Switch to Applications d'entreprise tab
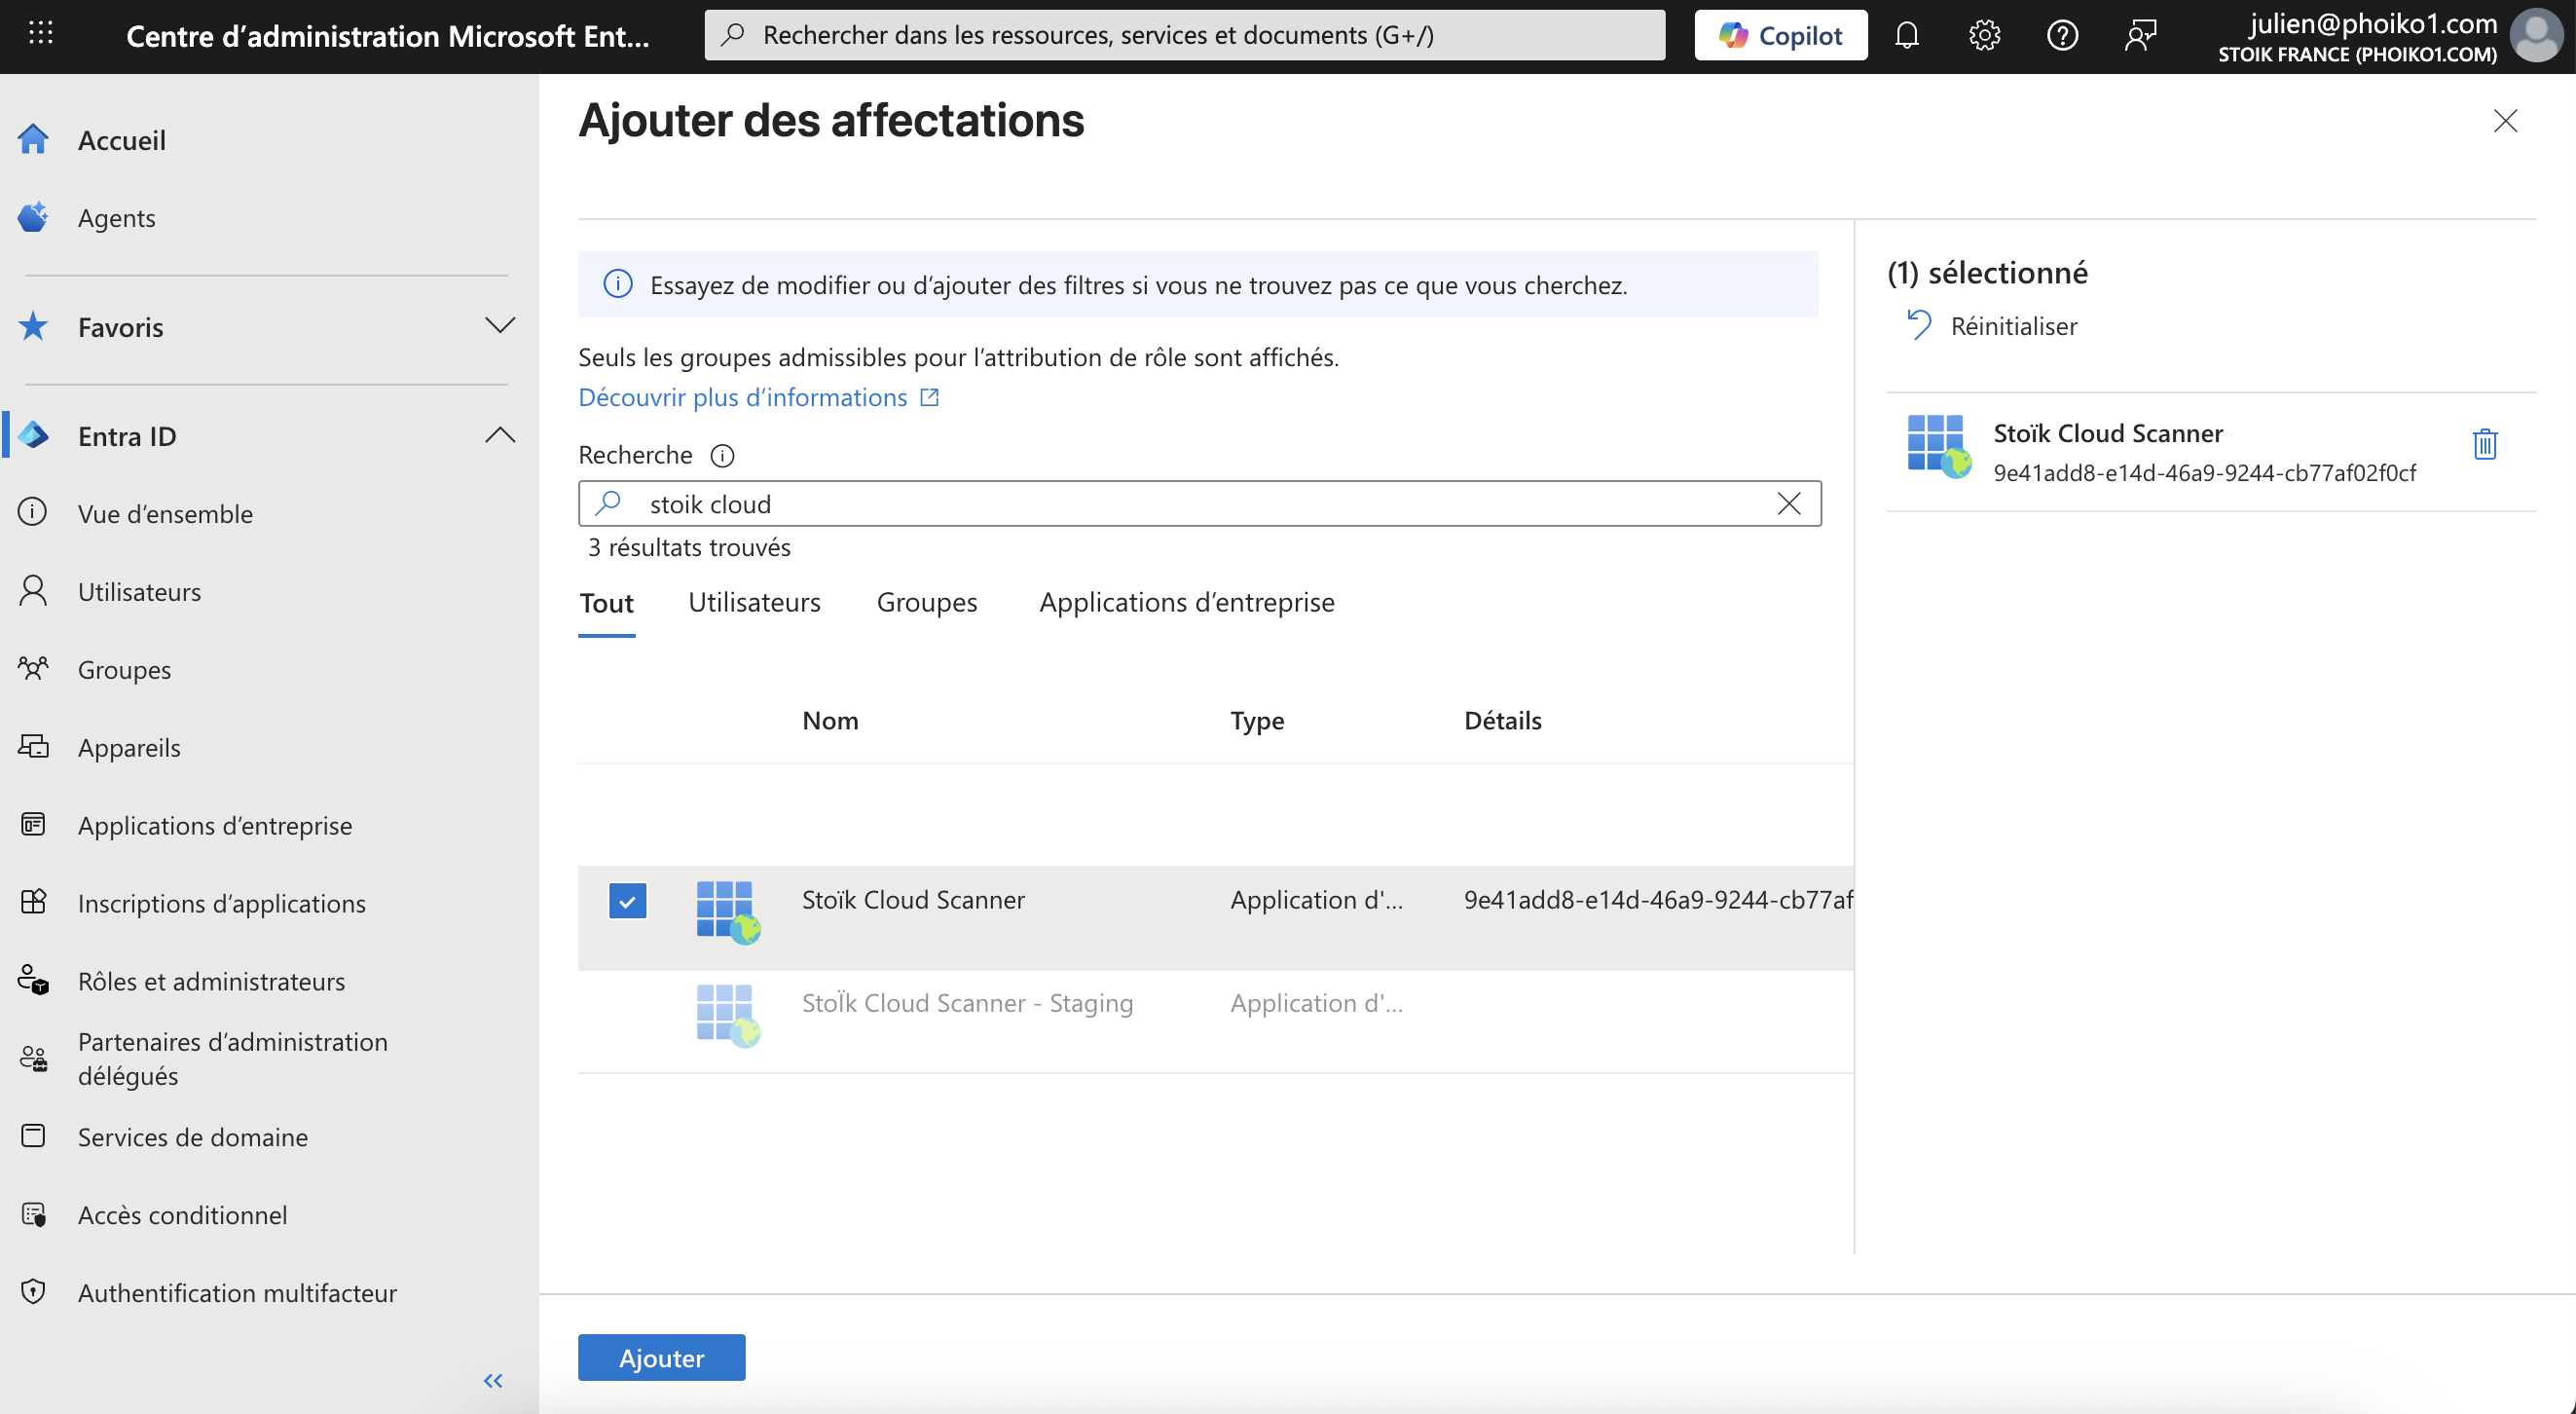The image size is (2576, 1414). click(x=1186, y=602)
